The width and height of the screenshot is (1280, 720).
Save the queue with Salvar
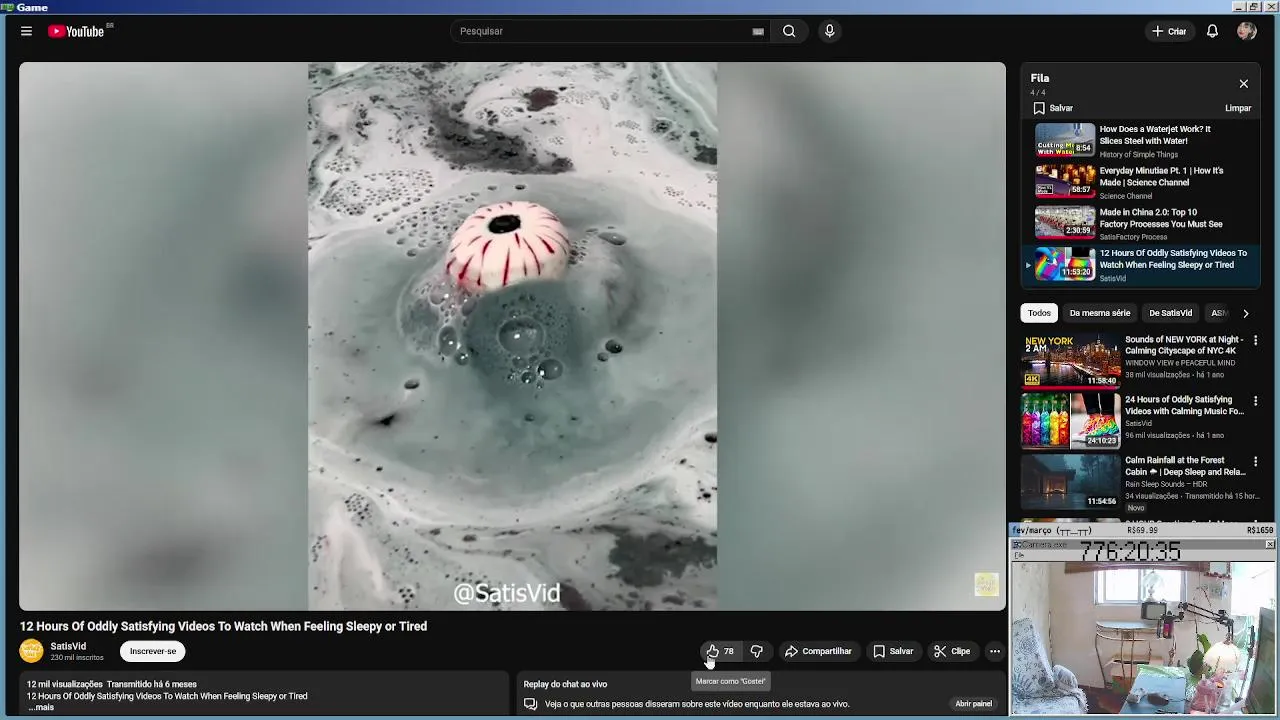coord(1053,108)
